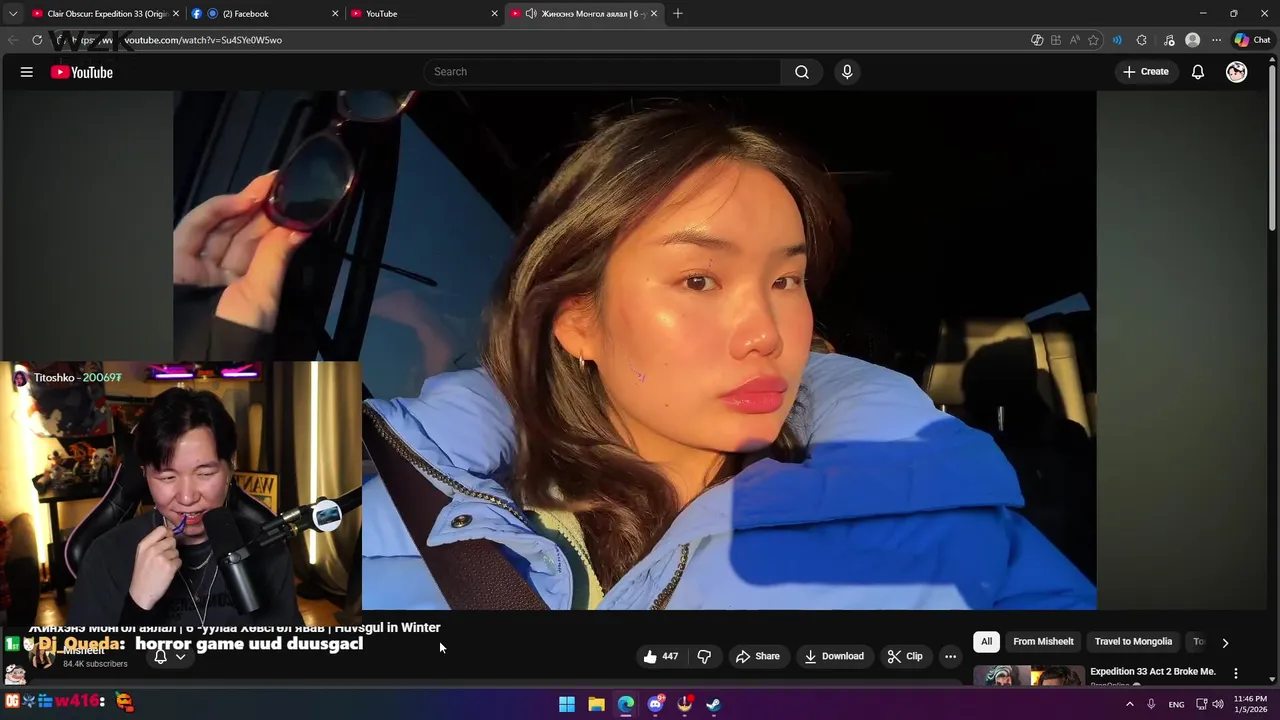Open the taskbar volume control

click(x=1217, y=704)
